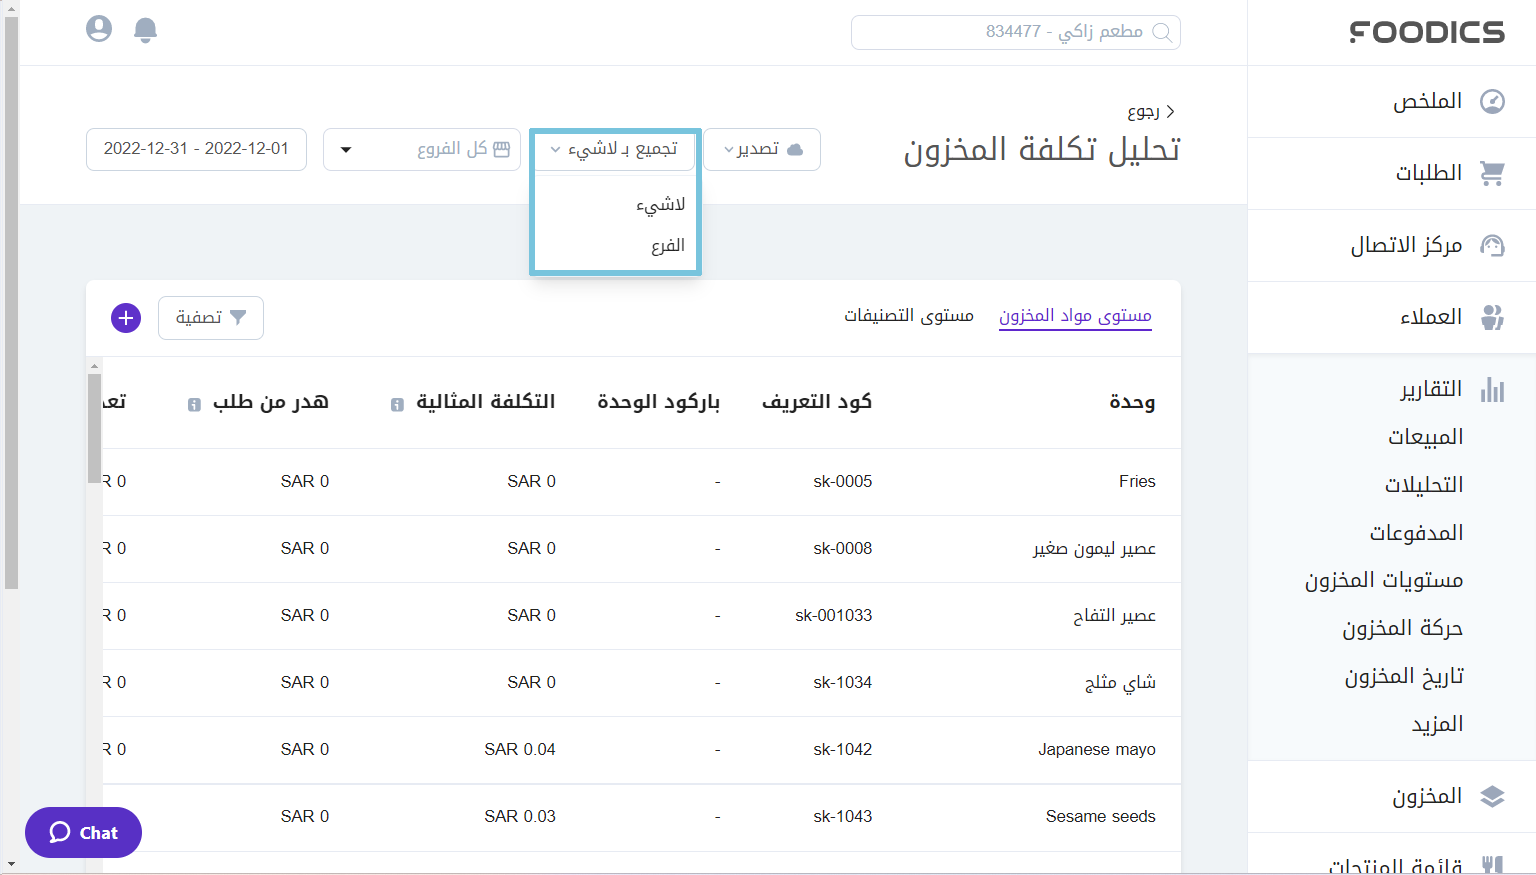The image size is (1536, 875).
Task: Open the التقارير reports bar-chart icon
Action: [x=1493, y=389]
